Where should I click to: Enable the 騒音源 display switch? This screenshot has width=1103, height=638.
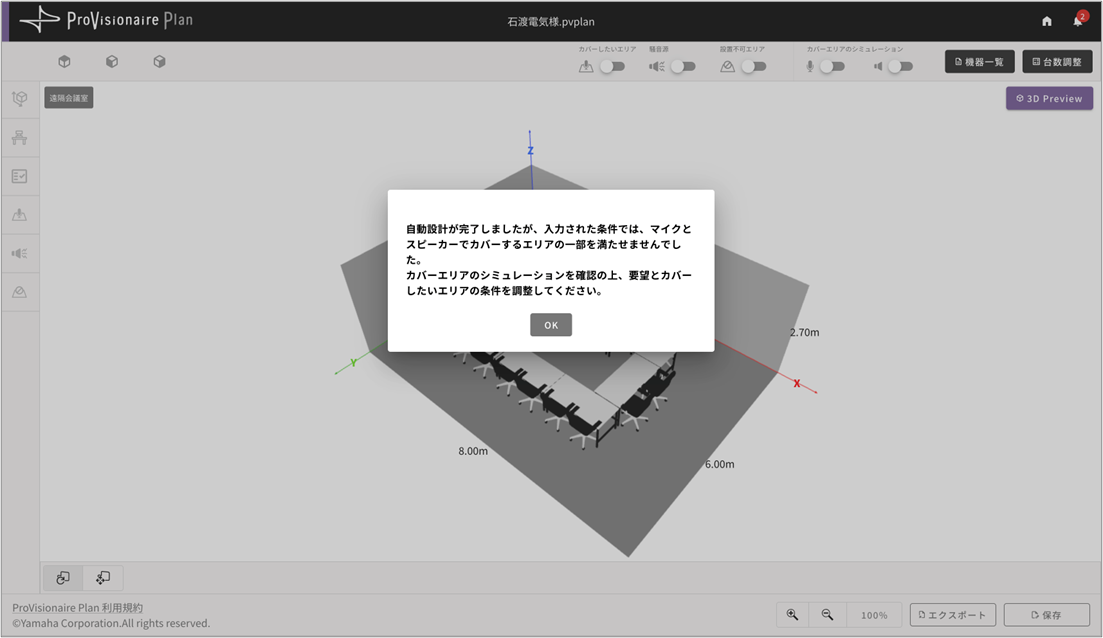(x=682, y=67)
